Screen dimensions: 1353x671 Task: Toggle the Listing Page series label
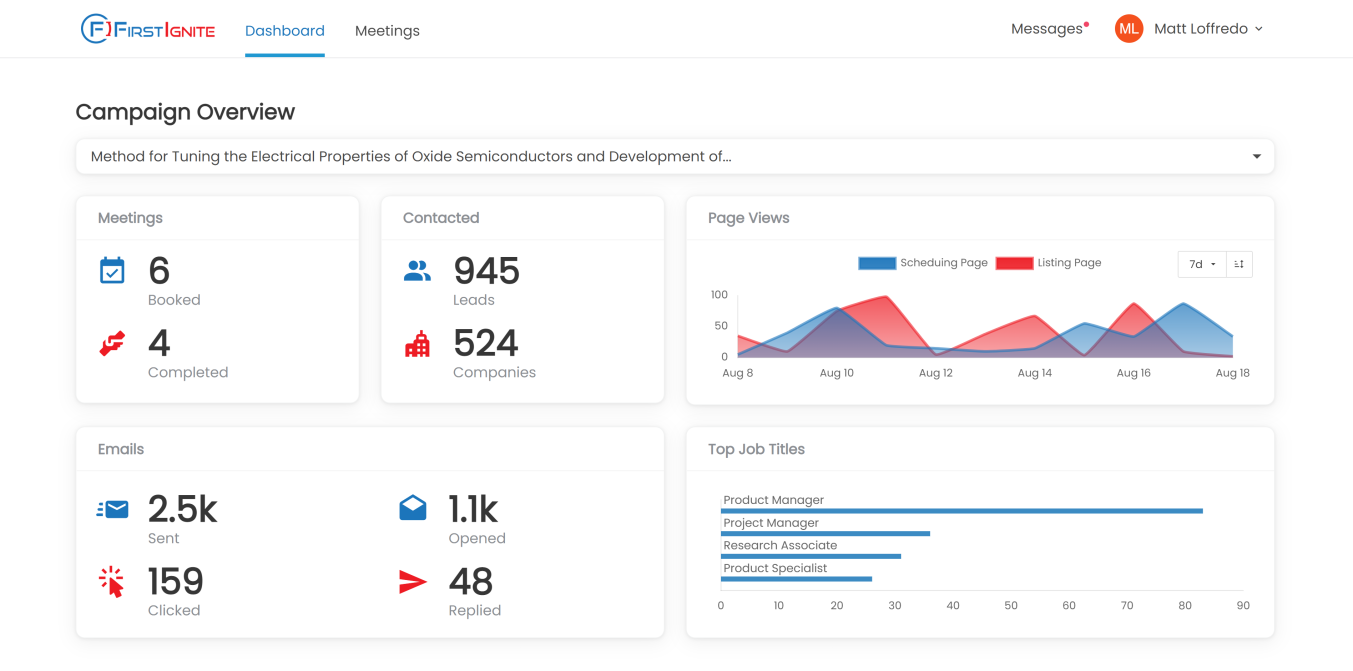pyautogui.click(x=1069, y=263)
